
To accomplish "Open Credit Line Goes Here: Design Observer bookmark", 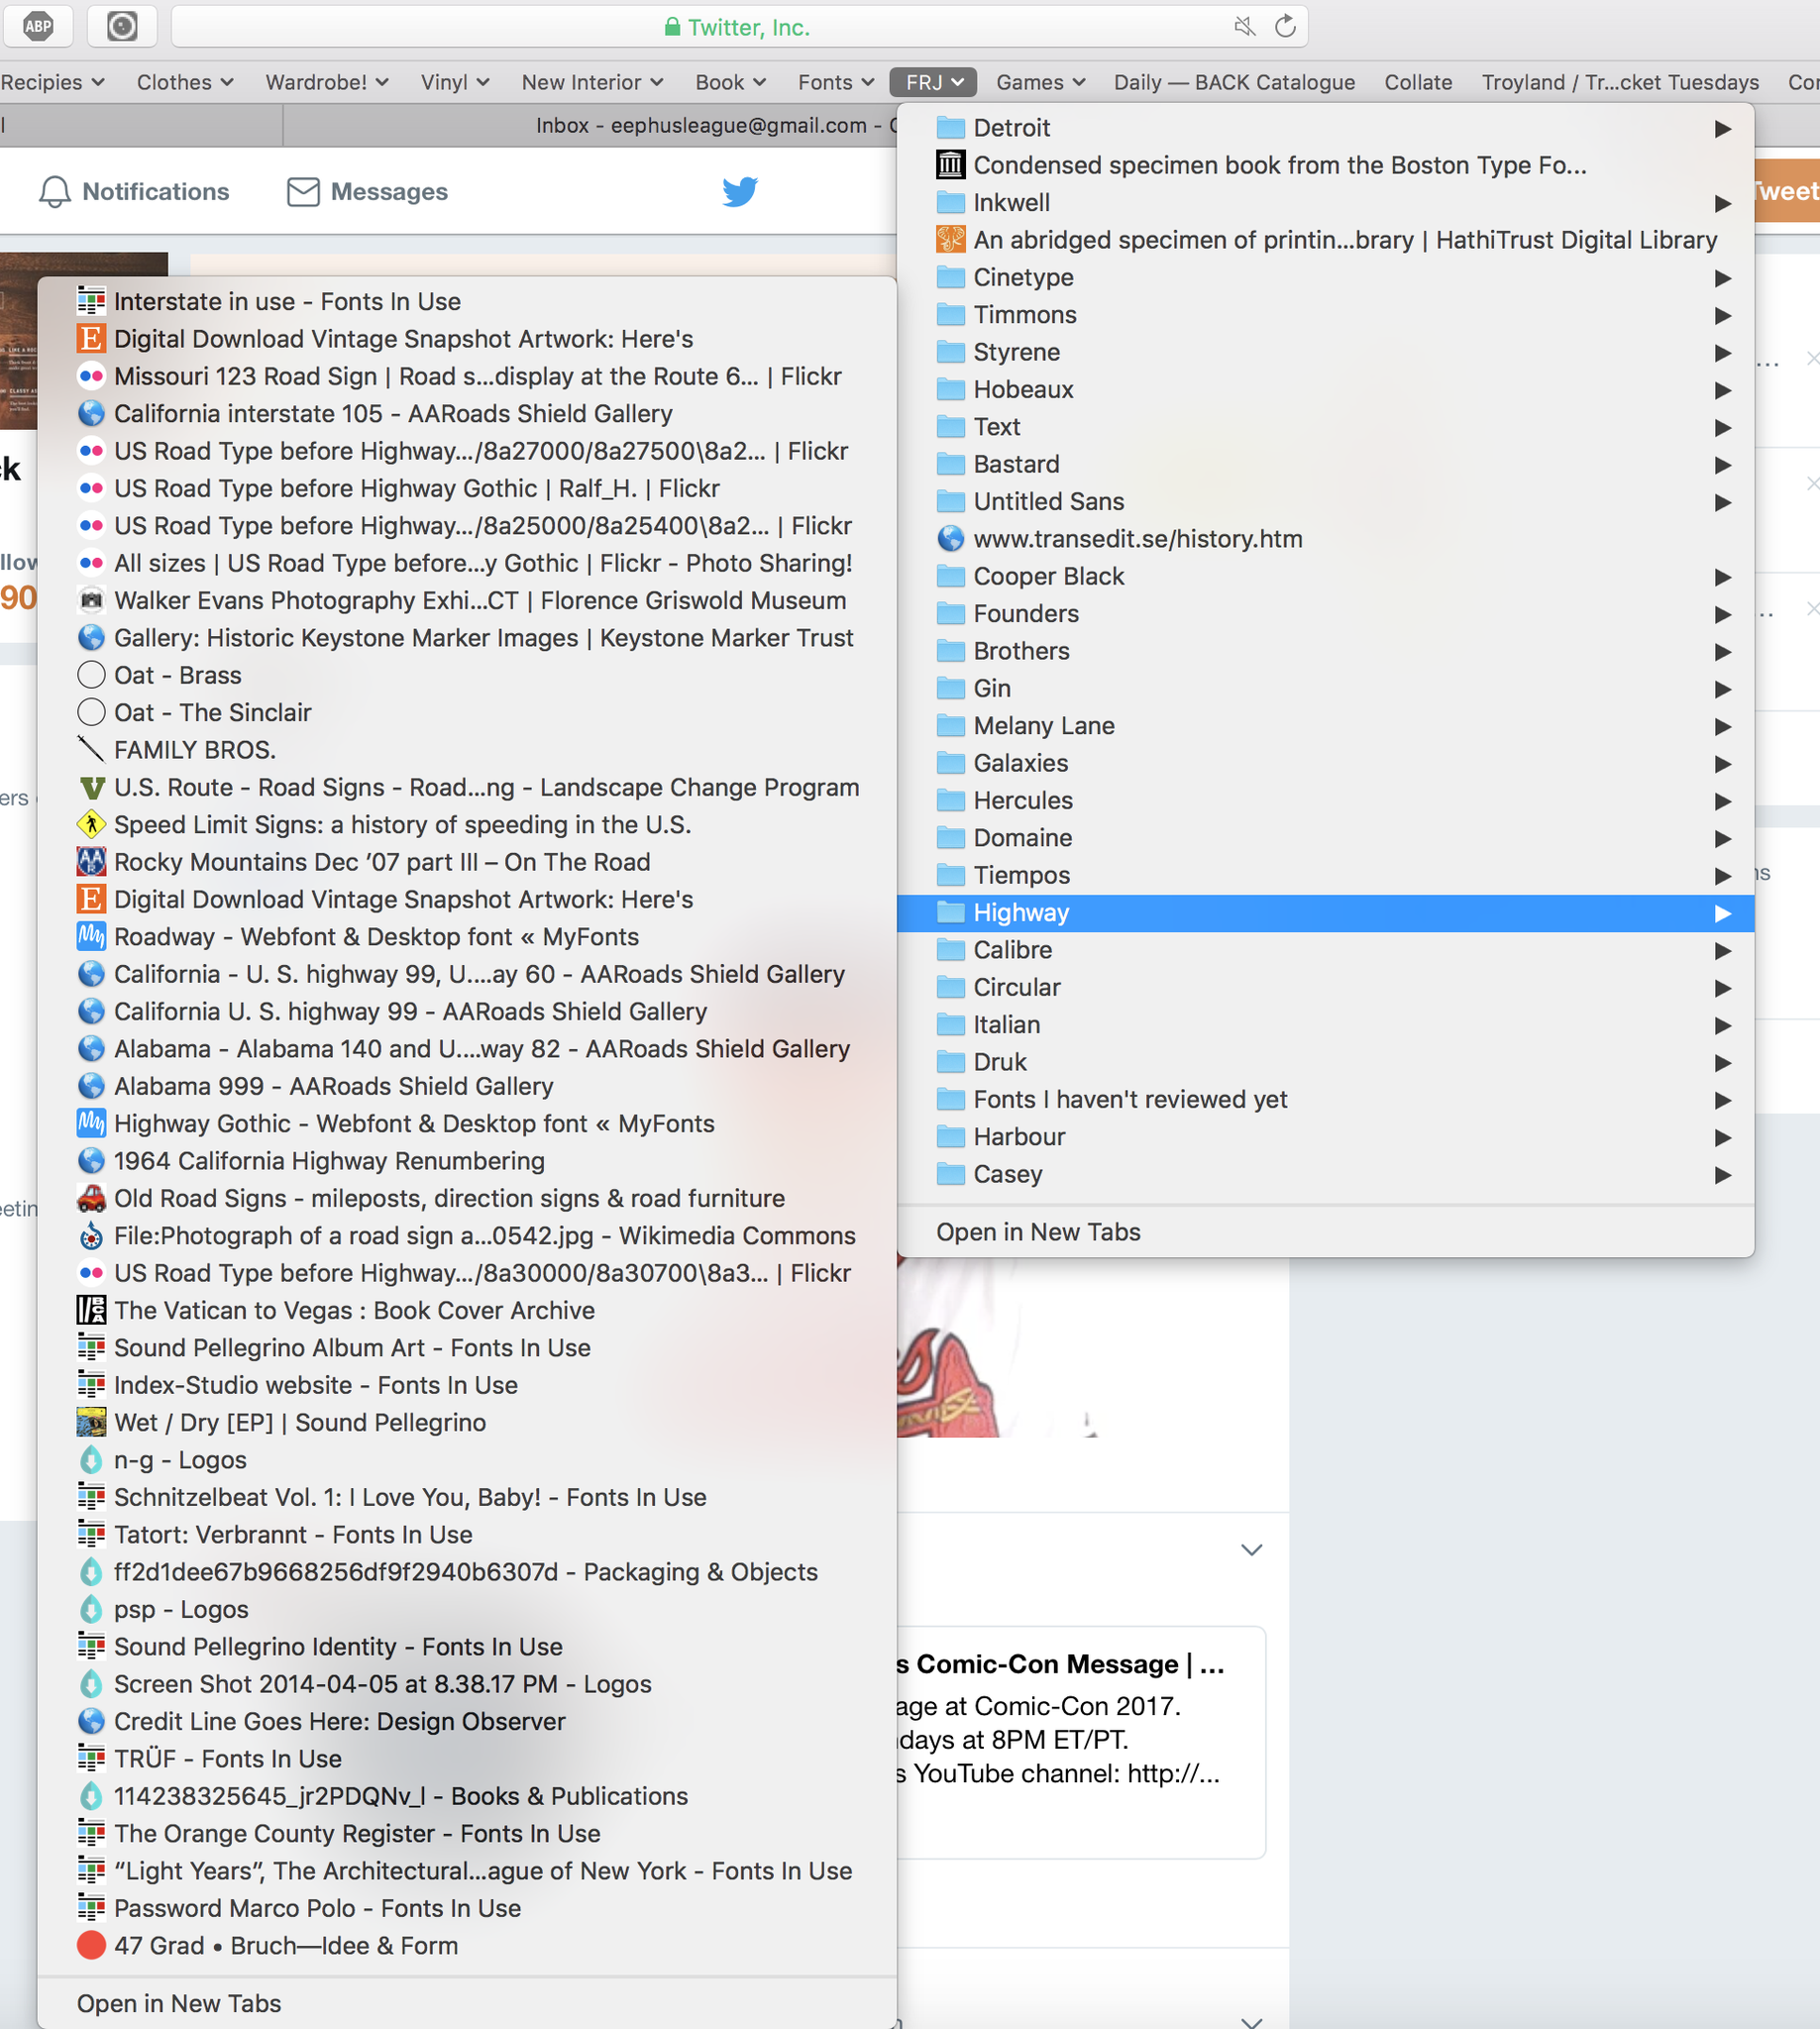I will pos(467,1721).
